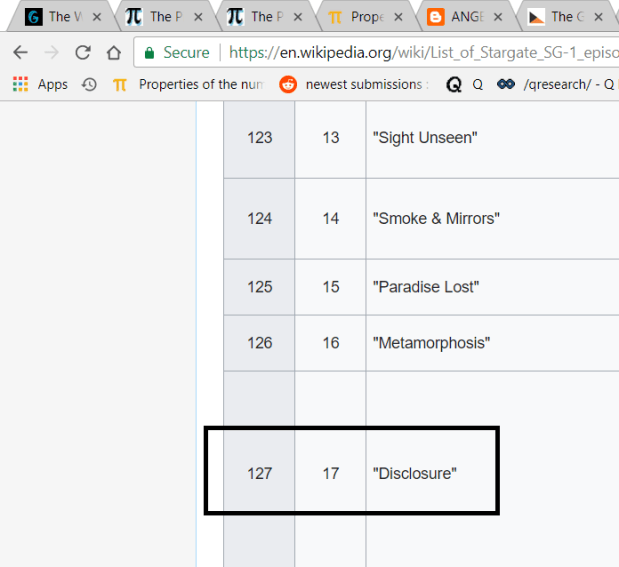Image resolution: width=619 pixels, height=567 pixels.
Task: Open Properties of the number bookmark
Action: click(188, 85)
